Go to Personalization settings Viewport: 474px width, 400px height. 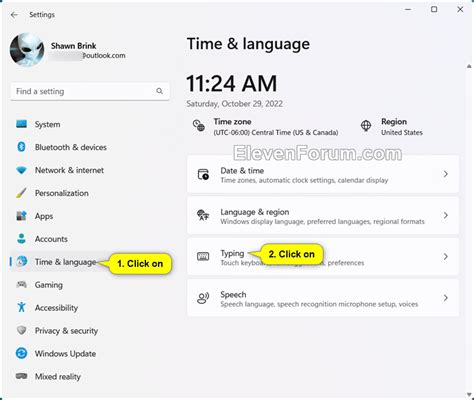[x=62, y=193]
